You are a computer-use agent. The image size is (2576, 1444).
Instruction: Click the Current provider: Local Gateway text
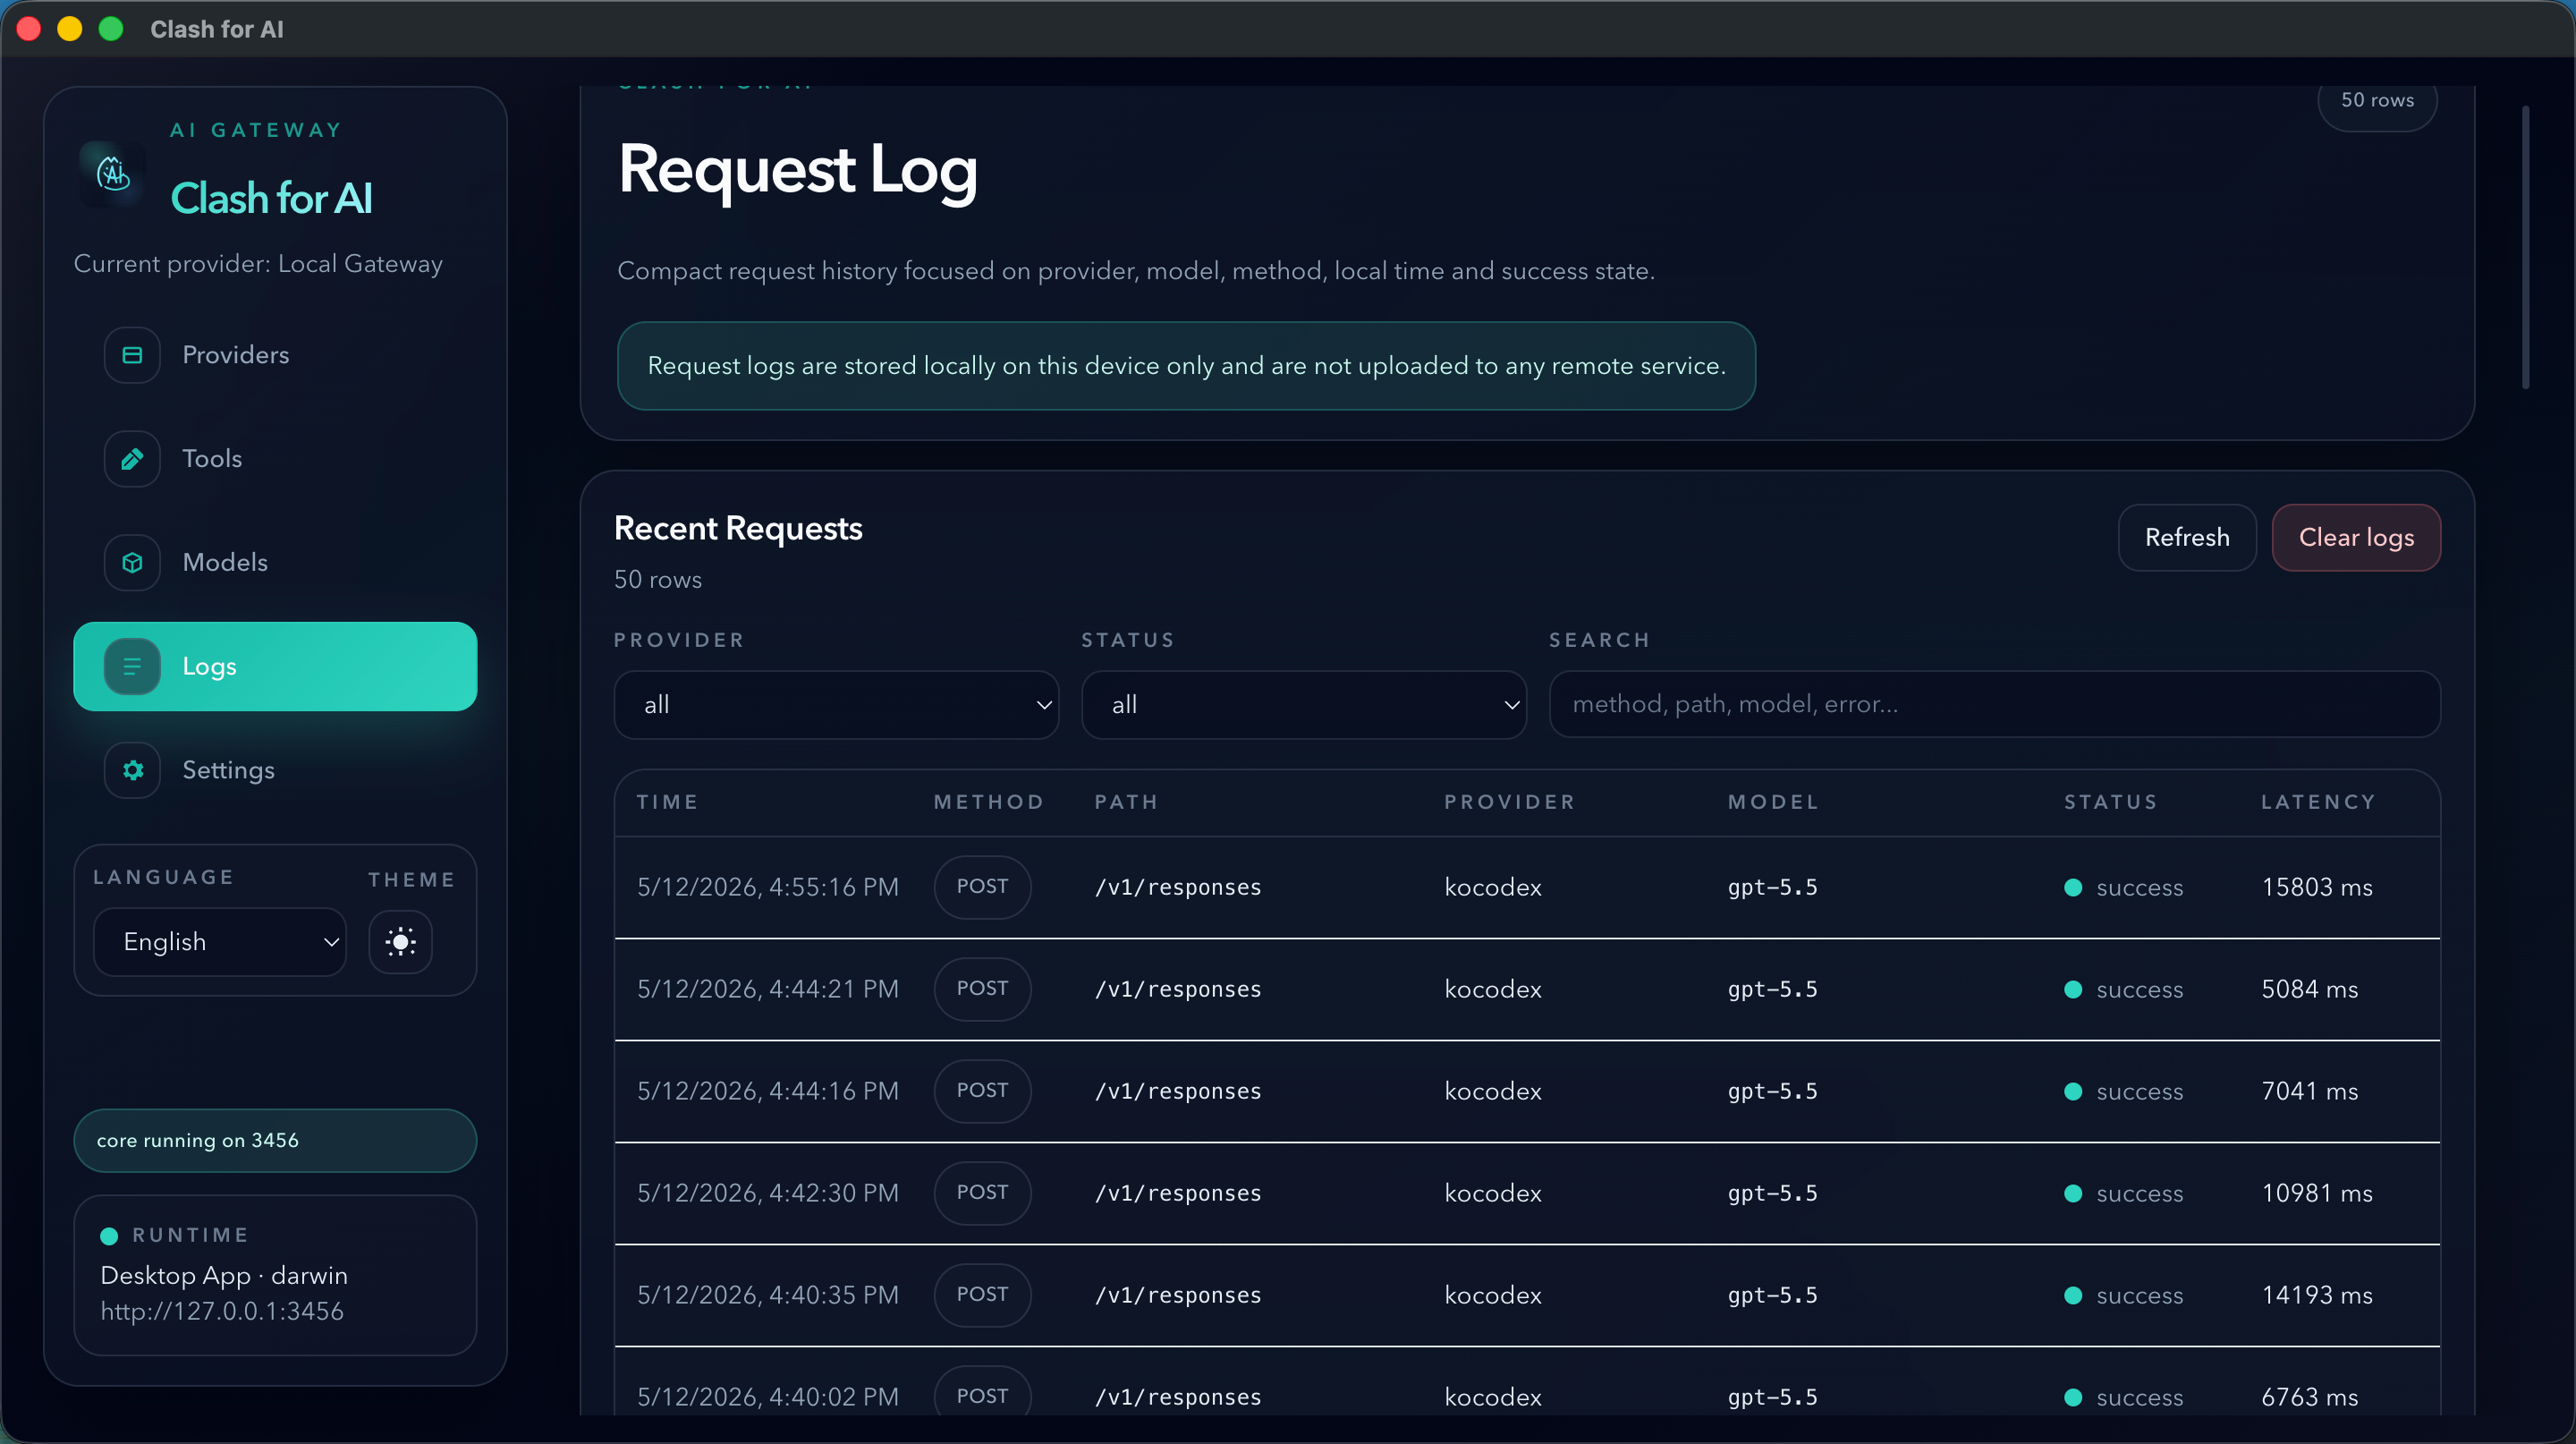(x=258, y=264)
